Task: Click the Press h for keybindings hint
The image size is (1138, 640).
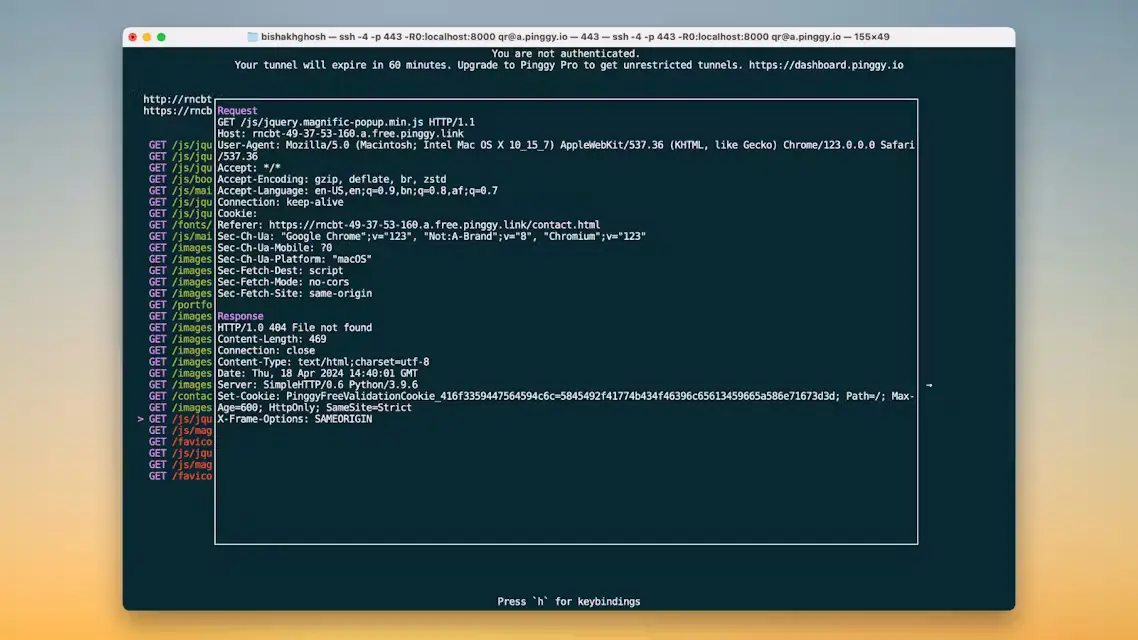Action: pos(569,601)
